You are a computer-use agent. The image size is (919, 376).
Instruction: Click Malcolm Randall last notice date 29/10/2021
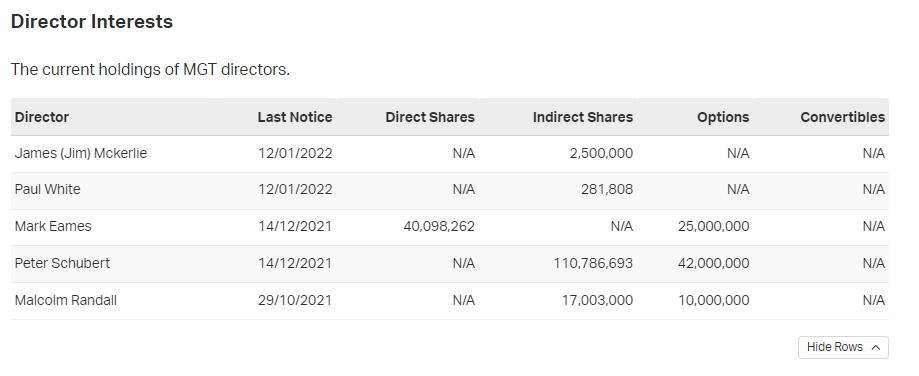click(295, 300)
